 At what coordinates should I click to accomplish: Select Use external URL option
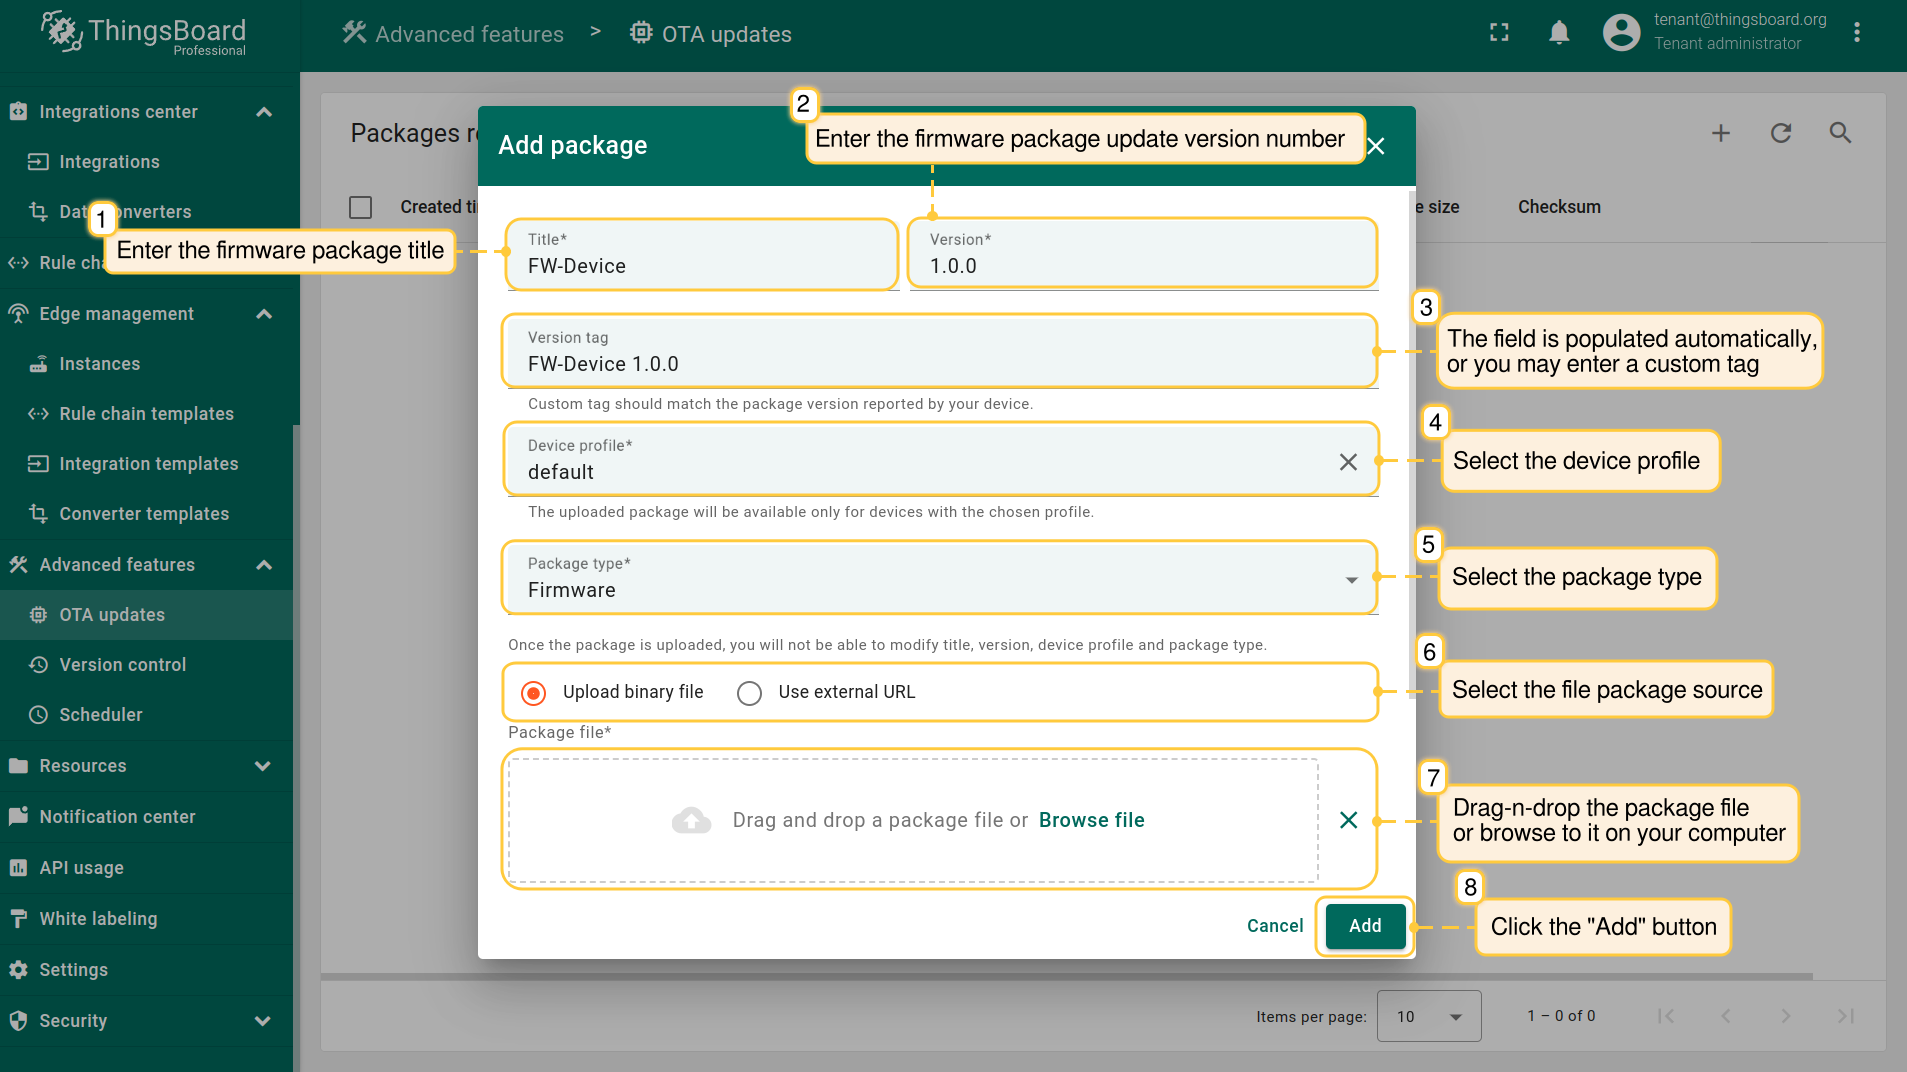749,693
